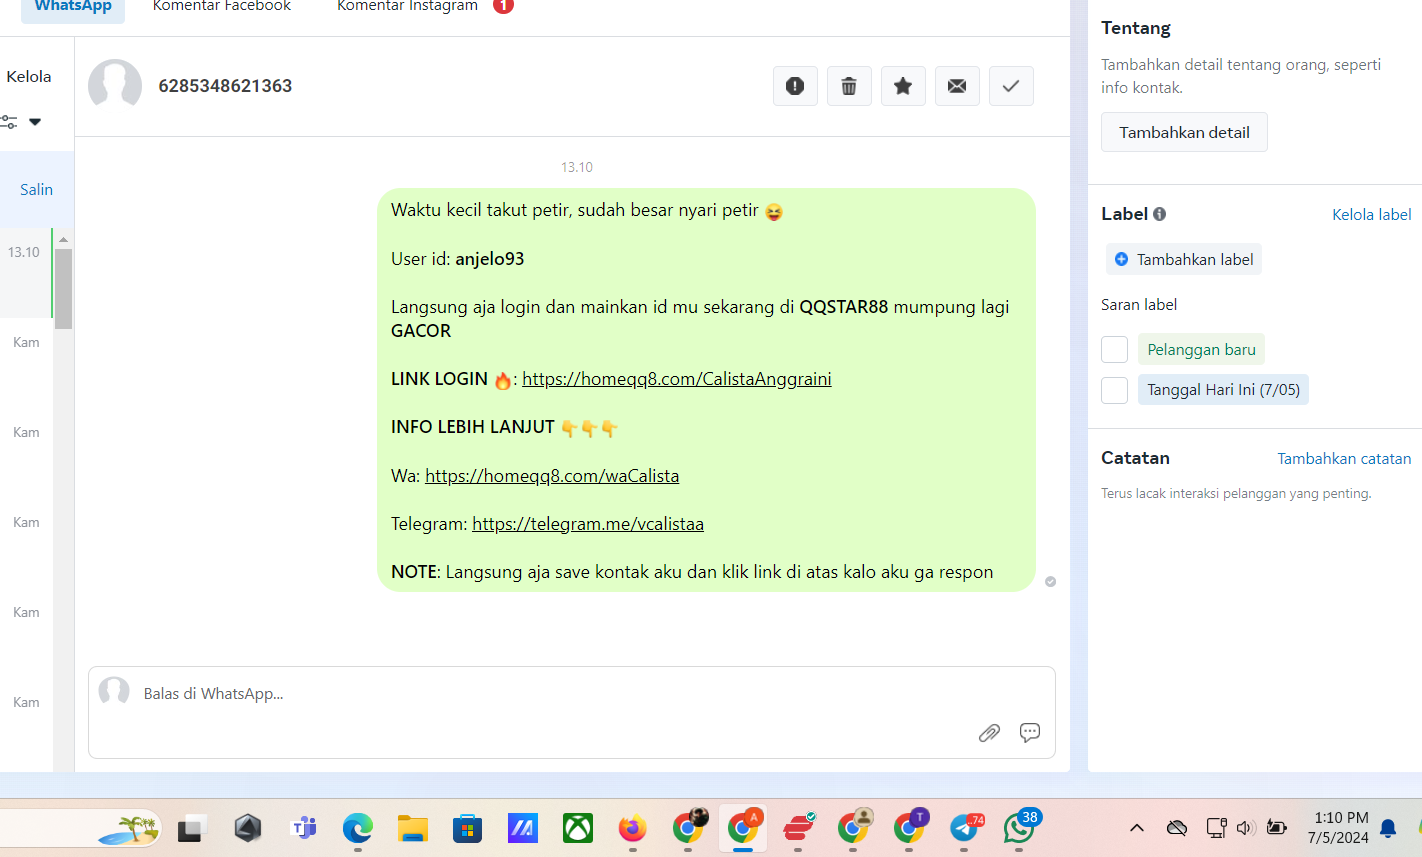Click the Saran label heading

point(1139,304)
